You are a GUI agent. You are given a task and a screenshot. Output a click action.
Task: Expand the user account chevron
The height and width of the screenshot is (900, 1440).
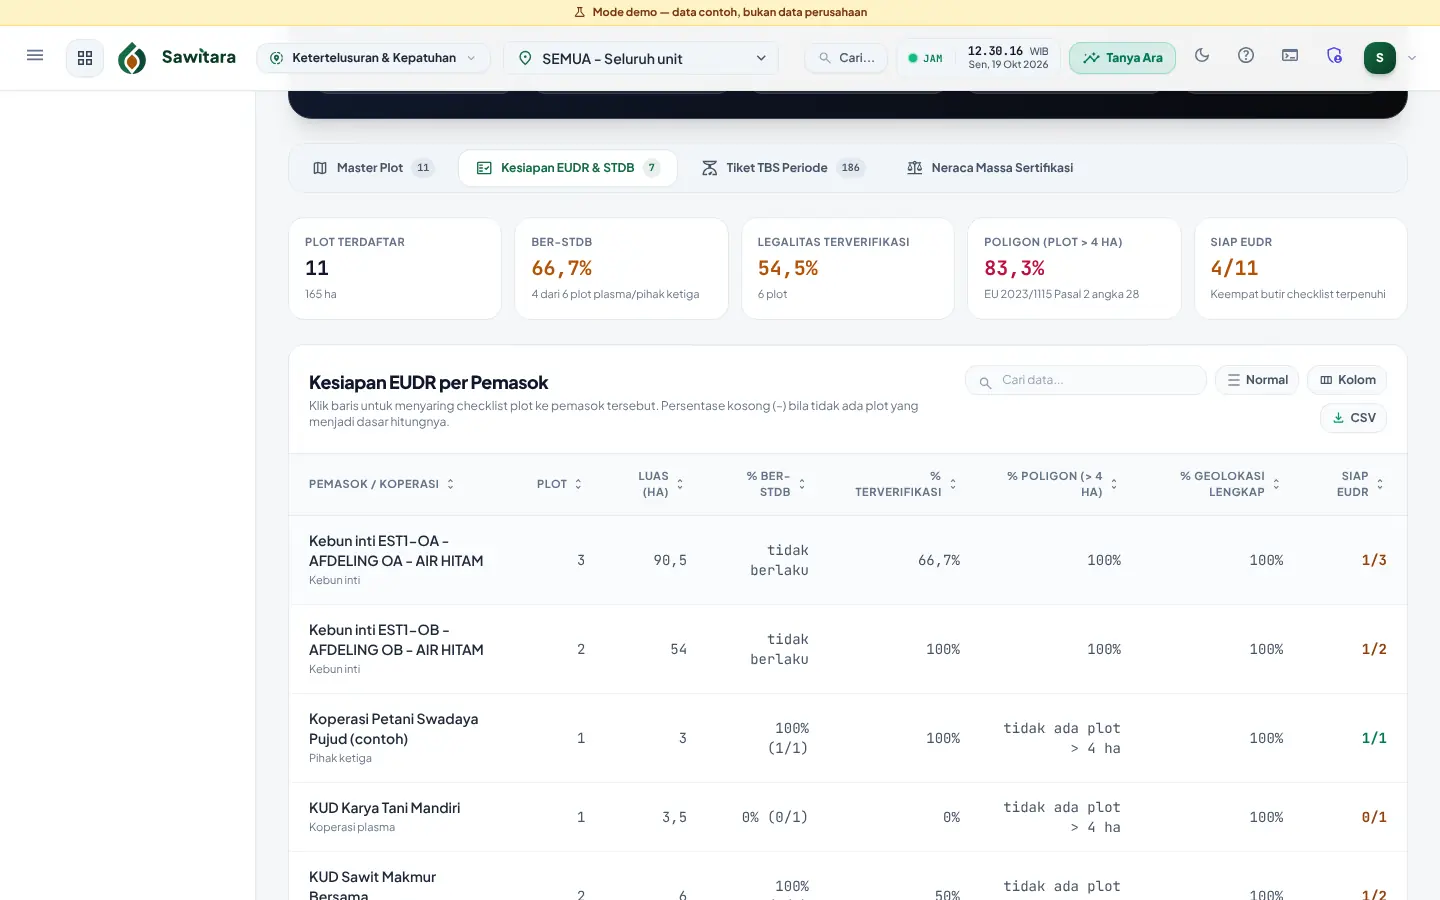1412,58
